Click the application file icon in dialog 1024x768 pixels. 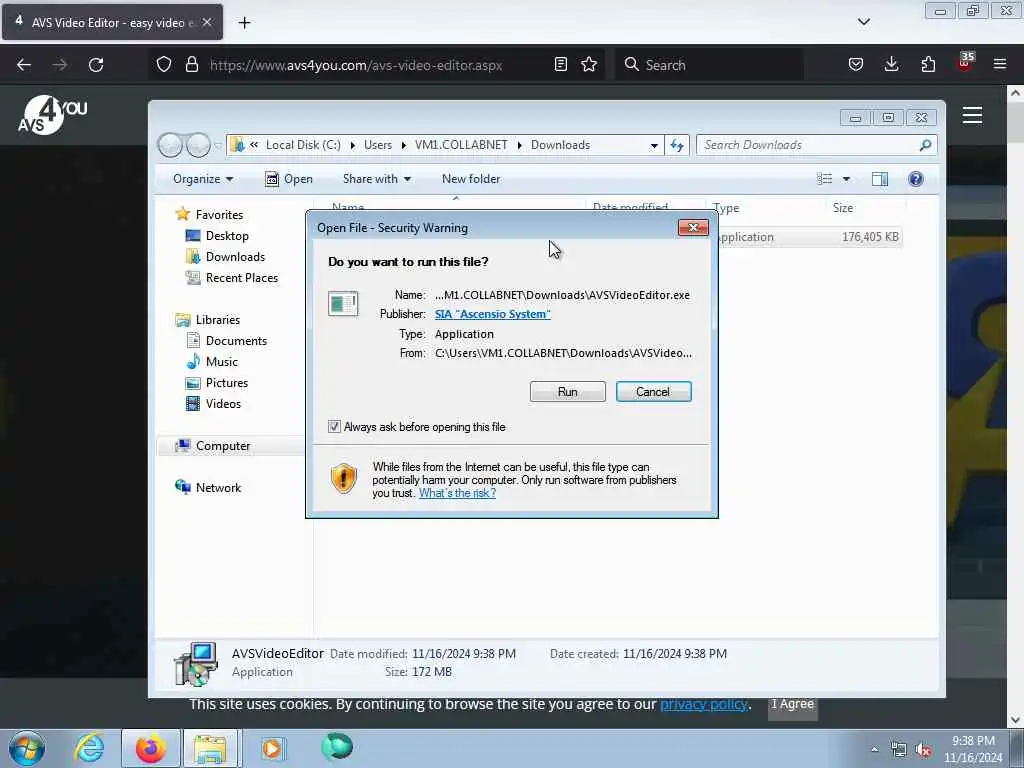click(x=344, y=304)
